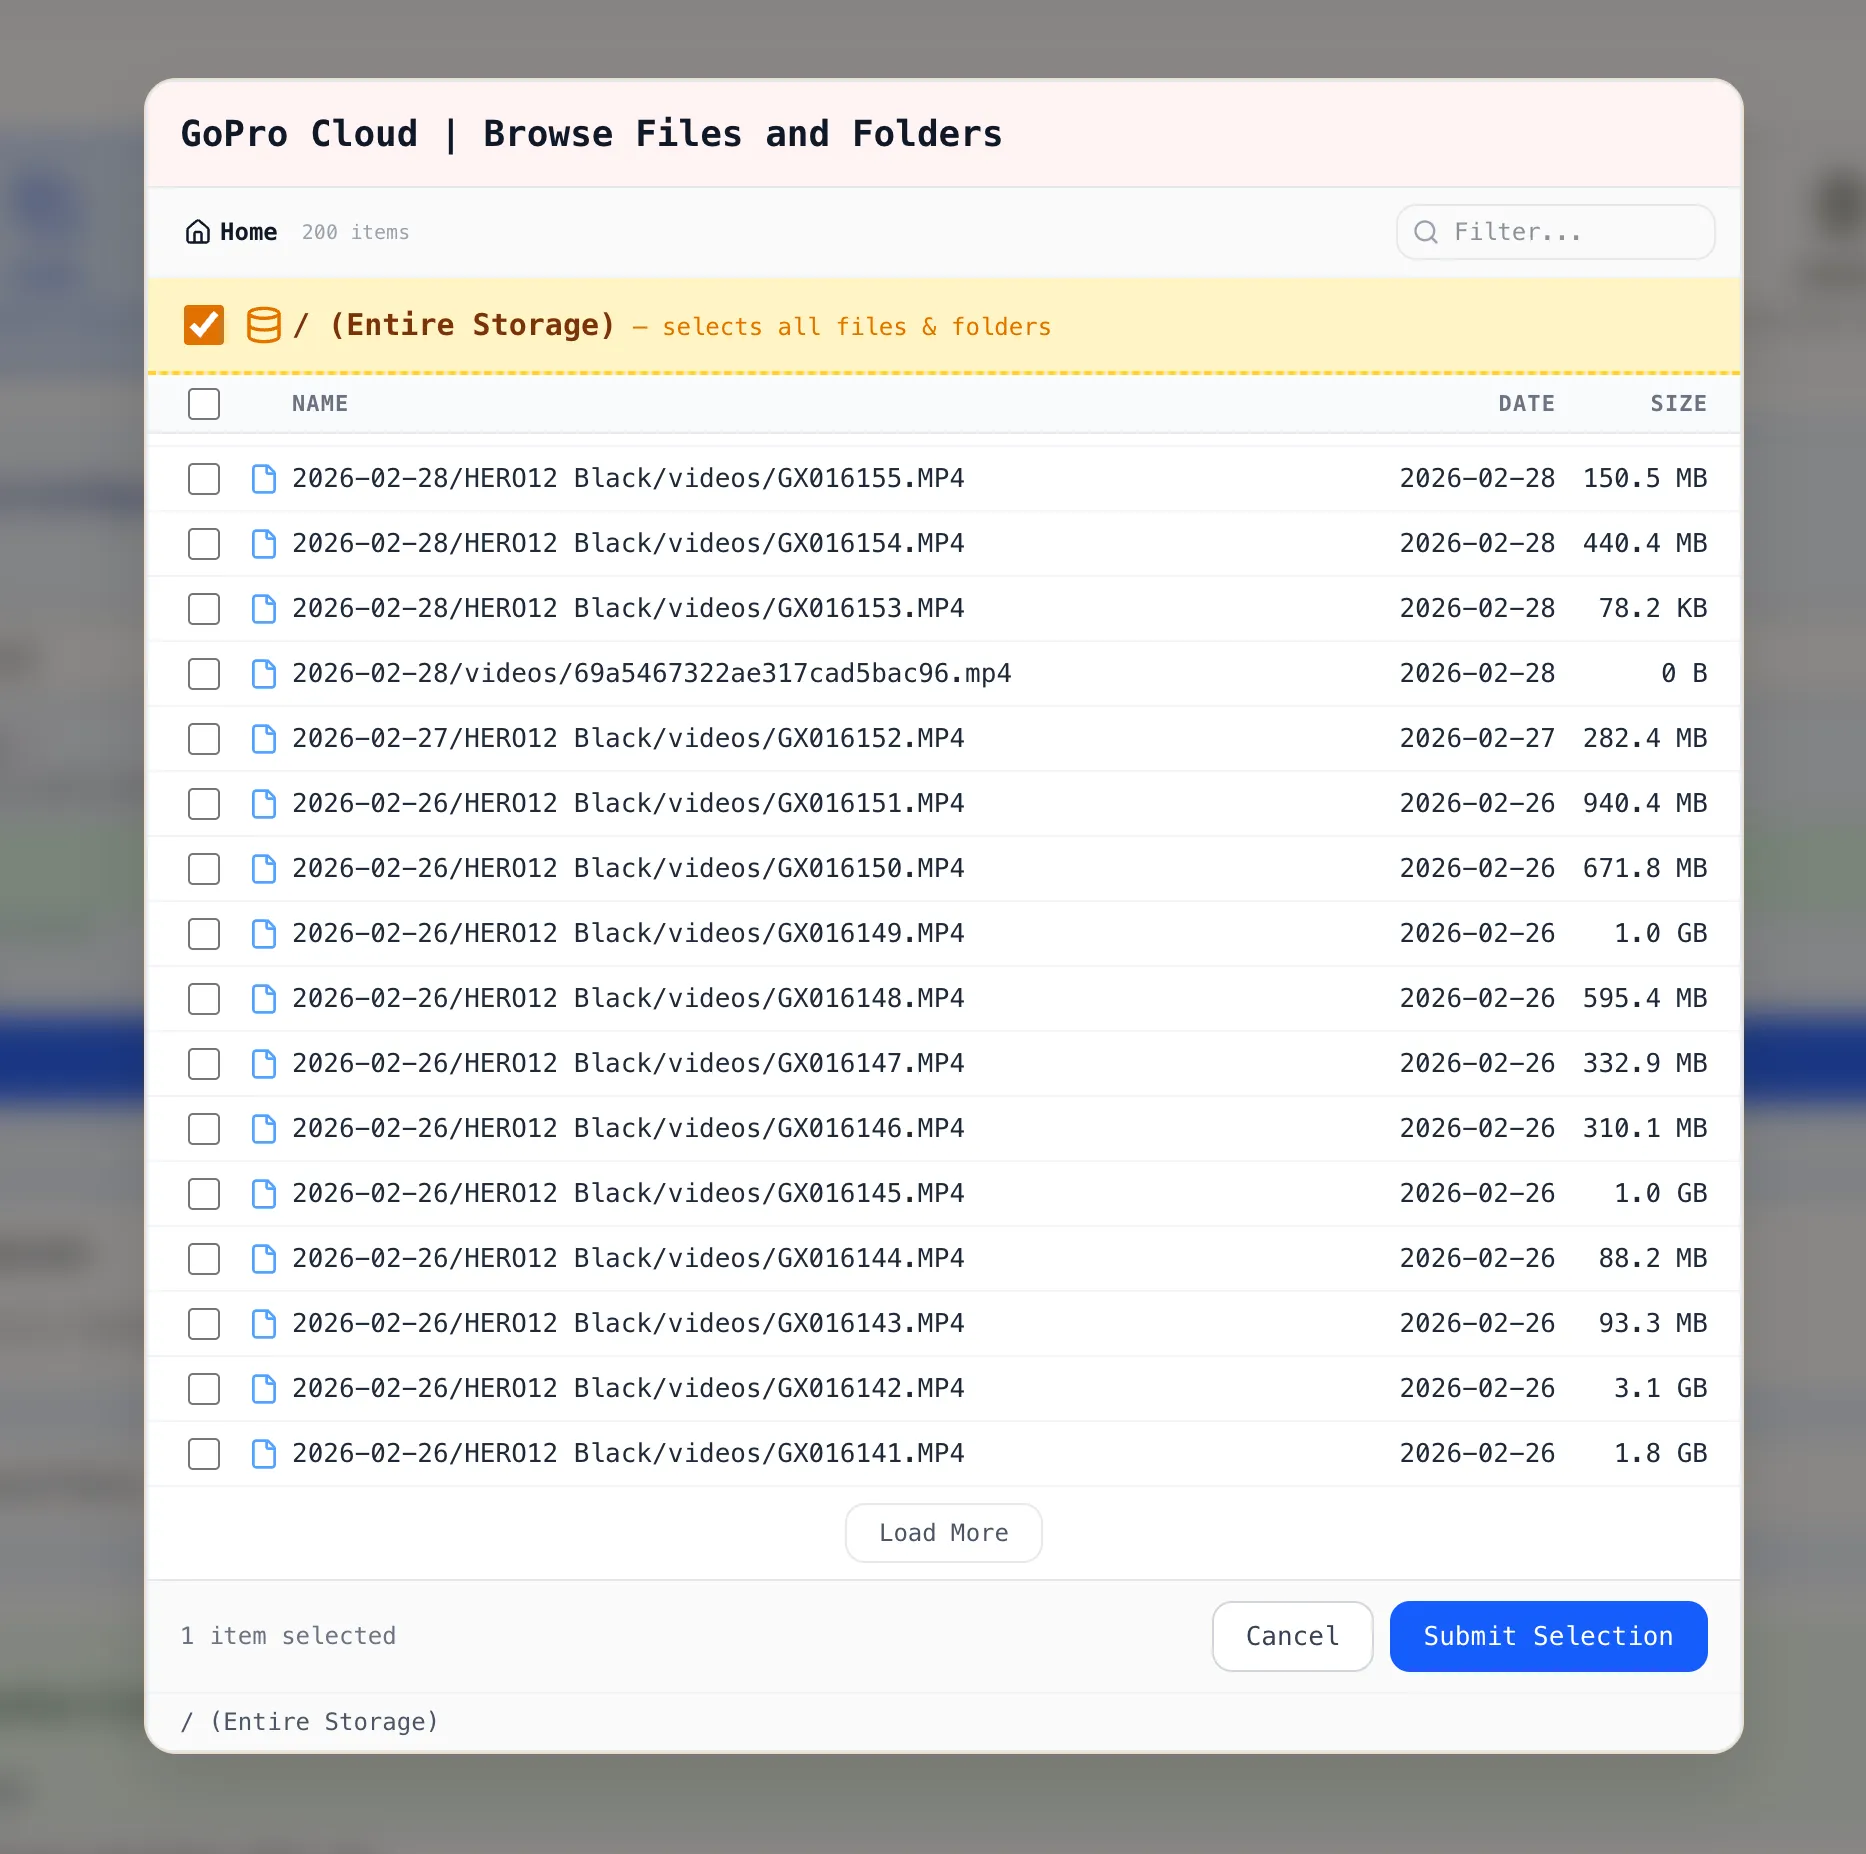Click the Home breadcrumb house icon
The width and height of the screenshot is (1866, 1854).
click(x=199, y=231)
